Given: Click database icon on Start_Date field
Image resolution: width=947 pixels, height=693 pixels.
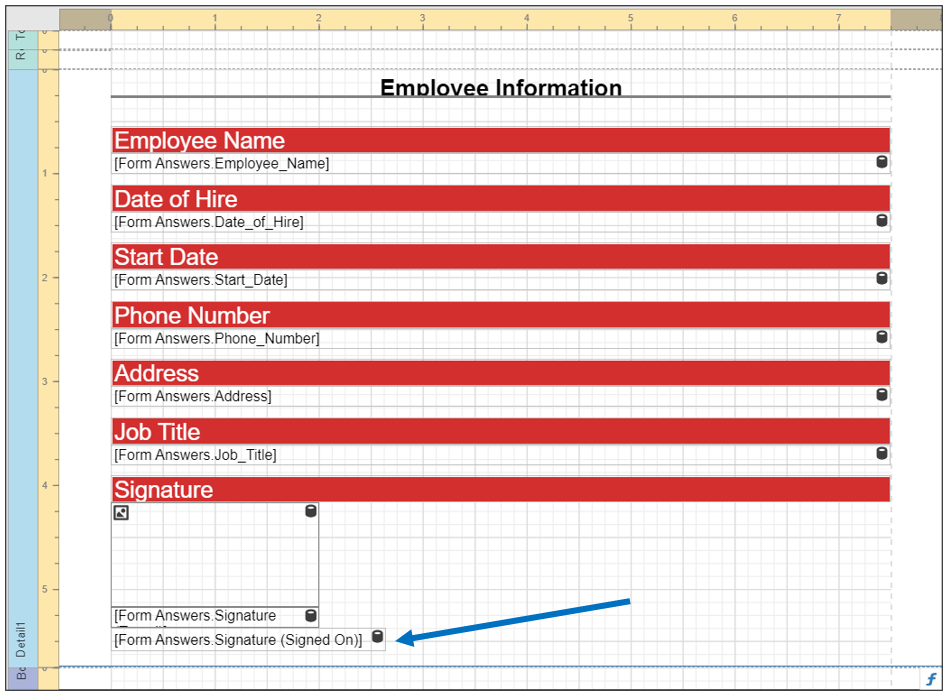Looking at the screenshot, I should tap(882, 279).
